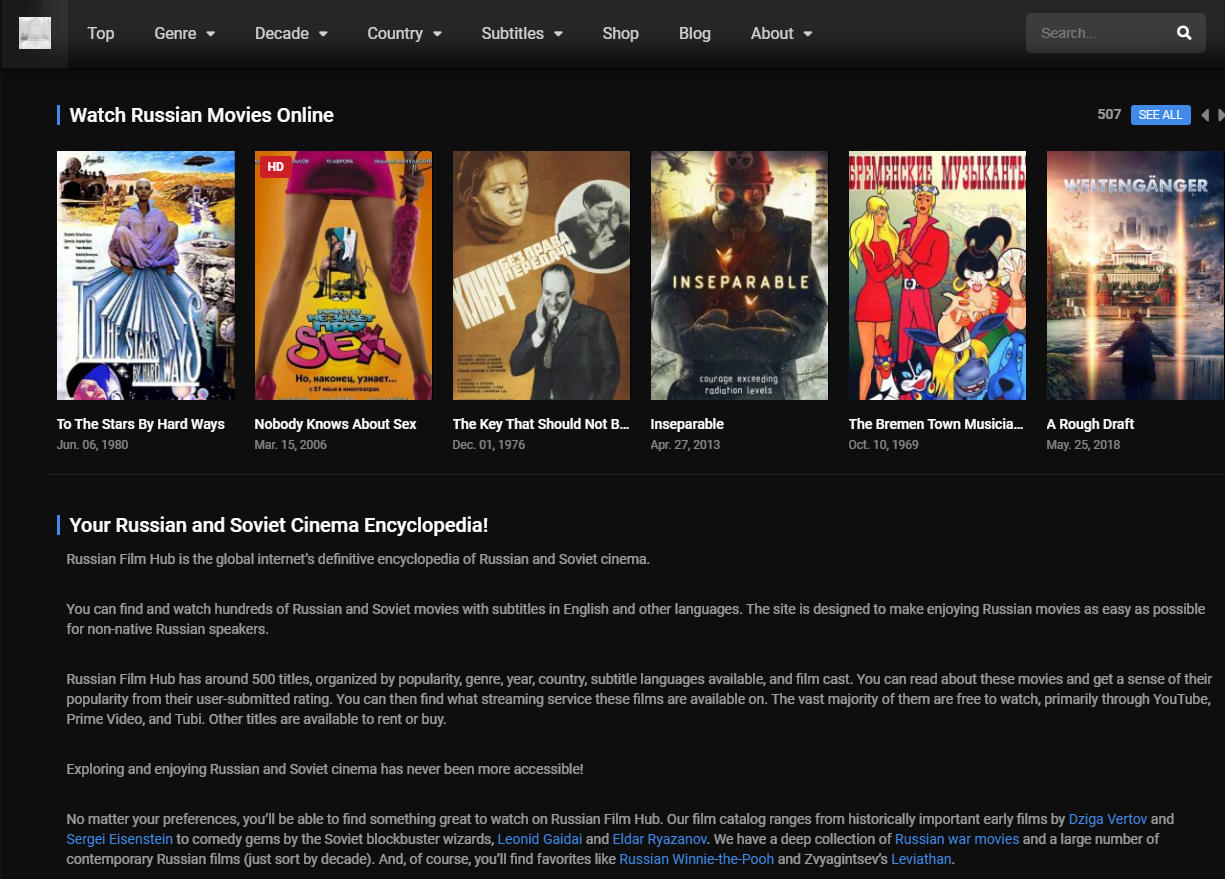Click the site logo in the navbar

(x=34, y=33)
